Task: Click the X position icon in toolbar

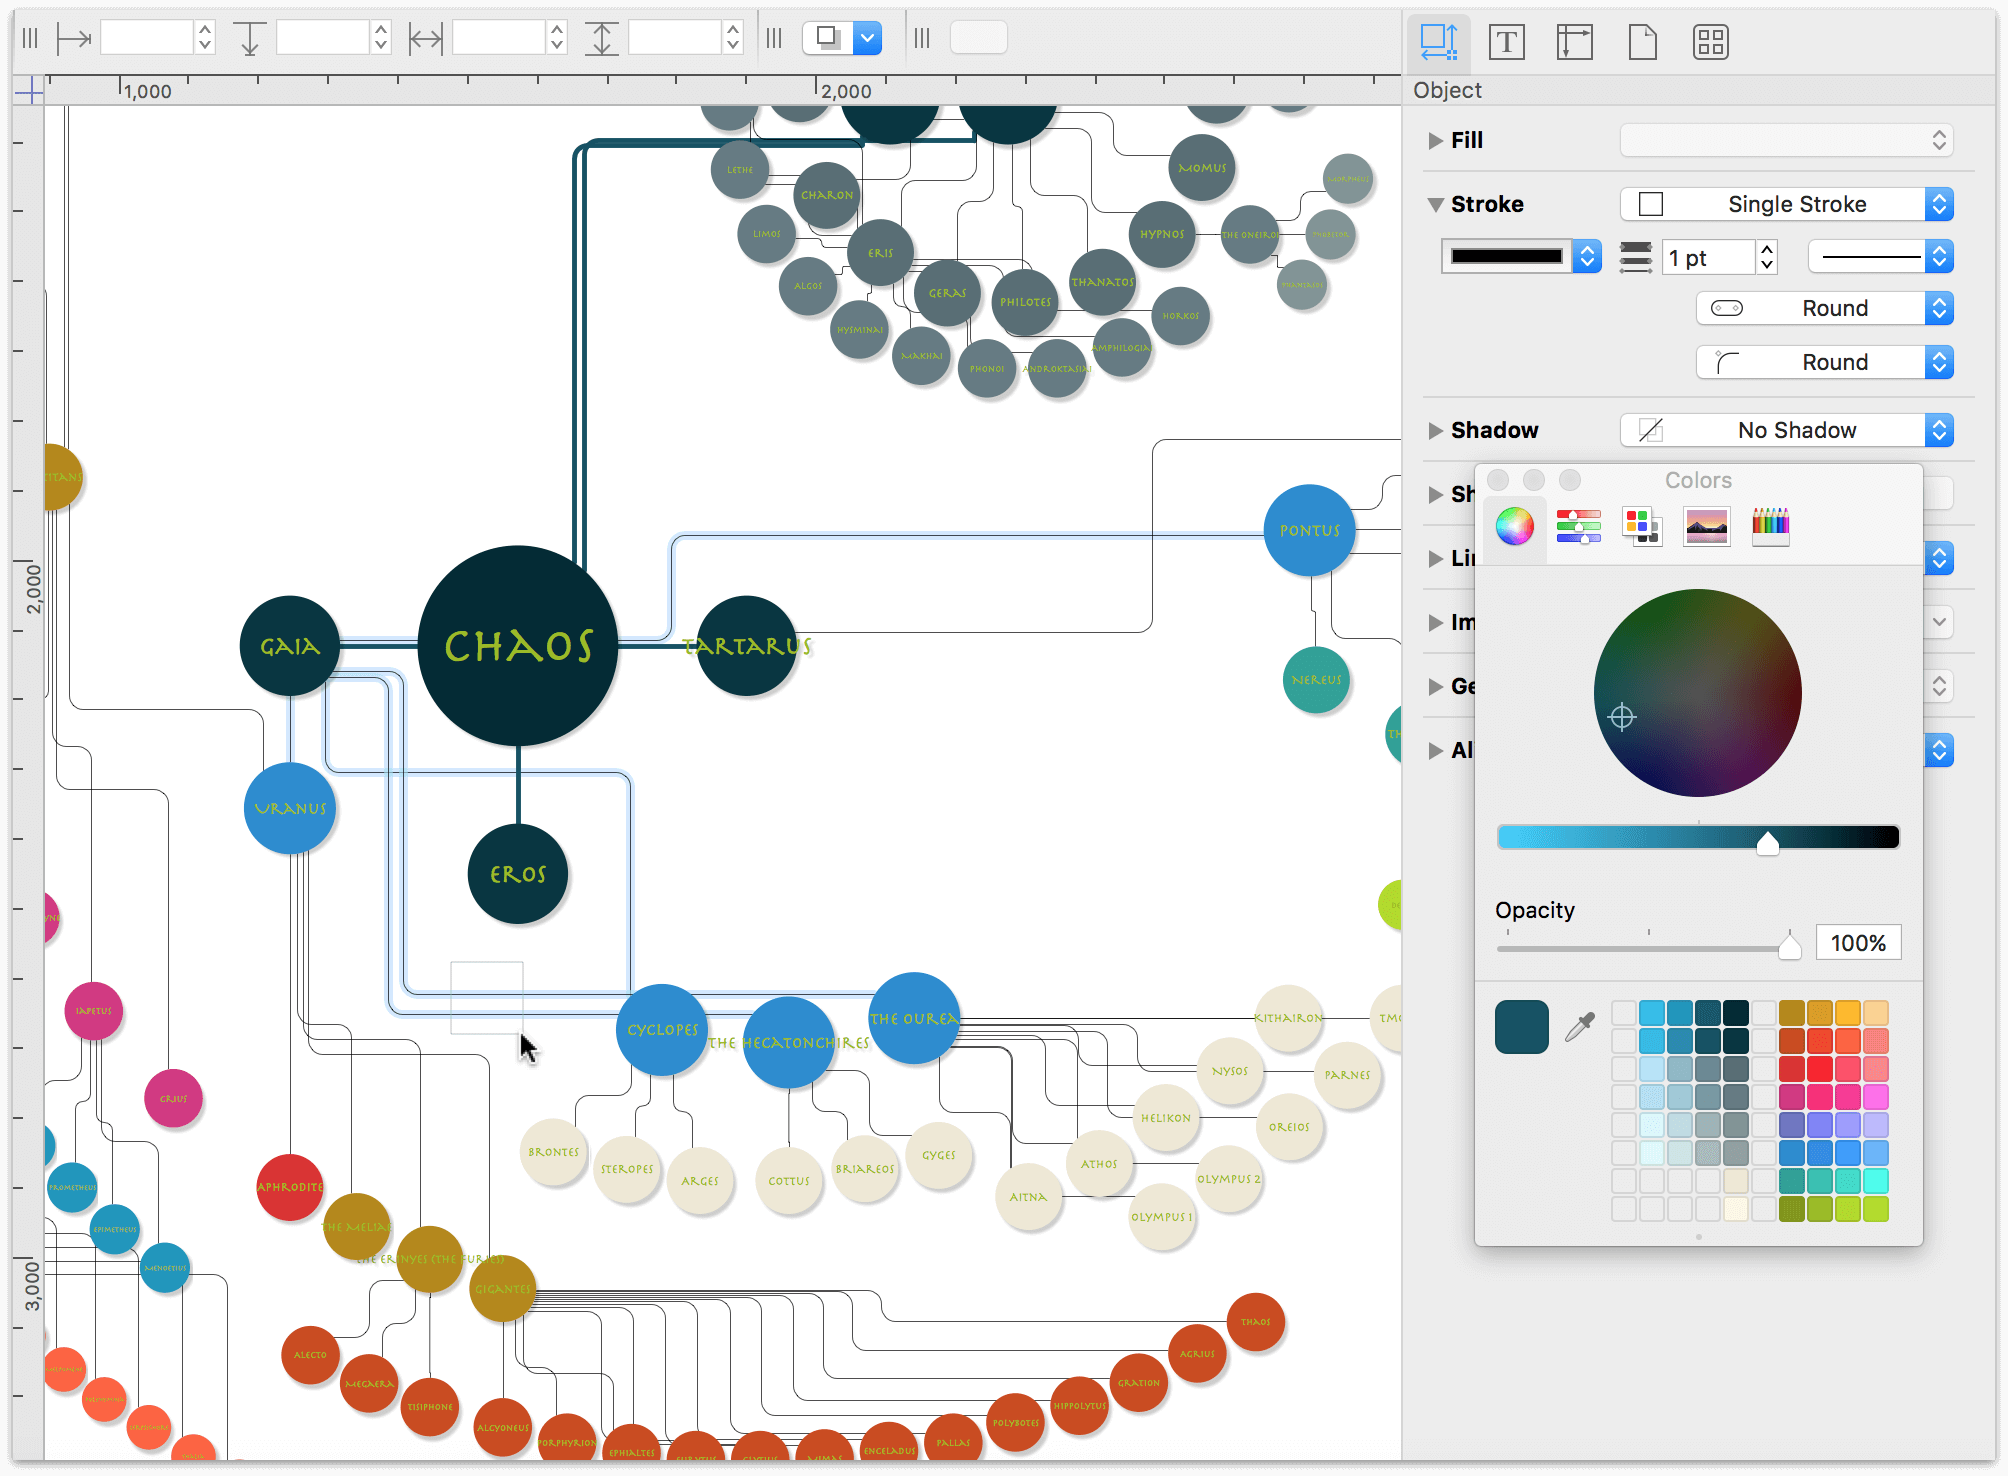Action: (x=74, y=39)
